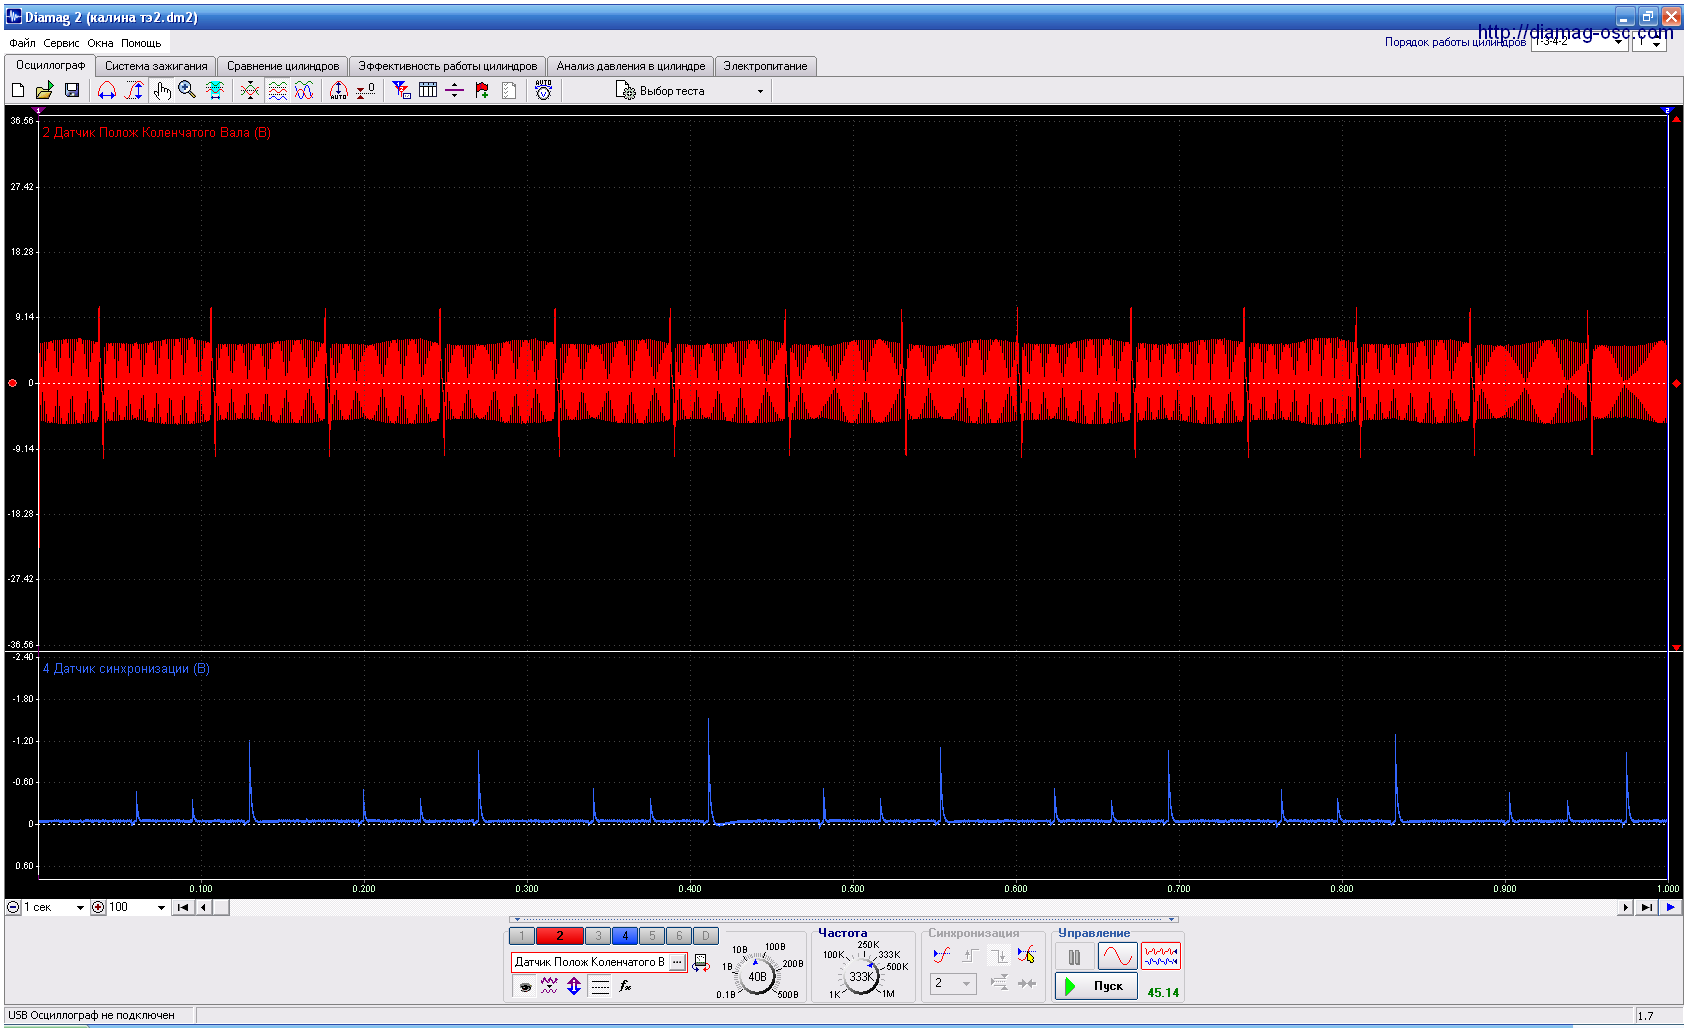Open sensor list with the ellipsis button
The height and width of the screenshot is (1028, 1688).
[677, 962]
